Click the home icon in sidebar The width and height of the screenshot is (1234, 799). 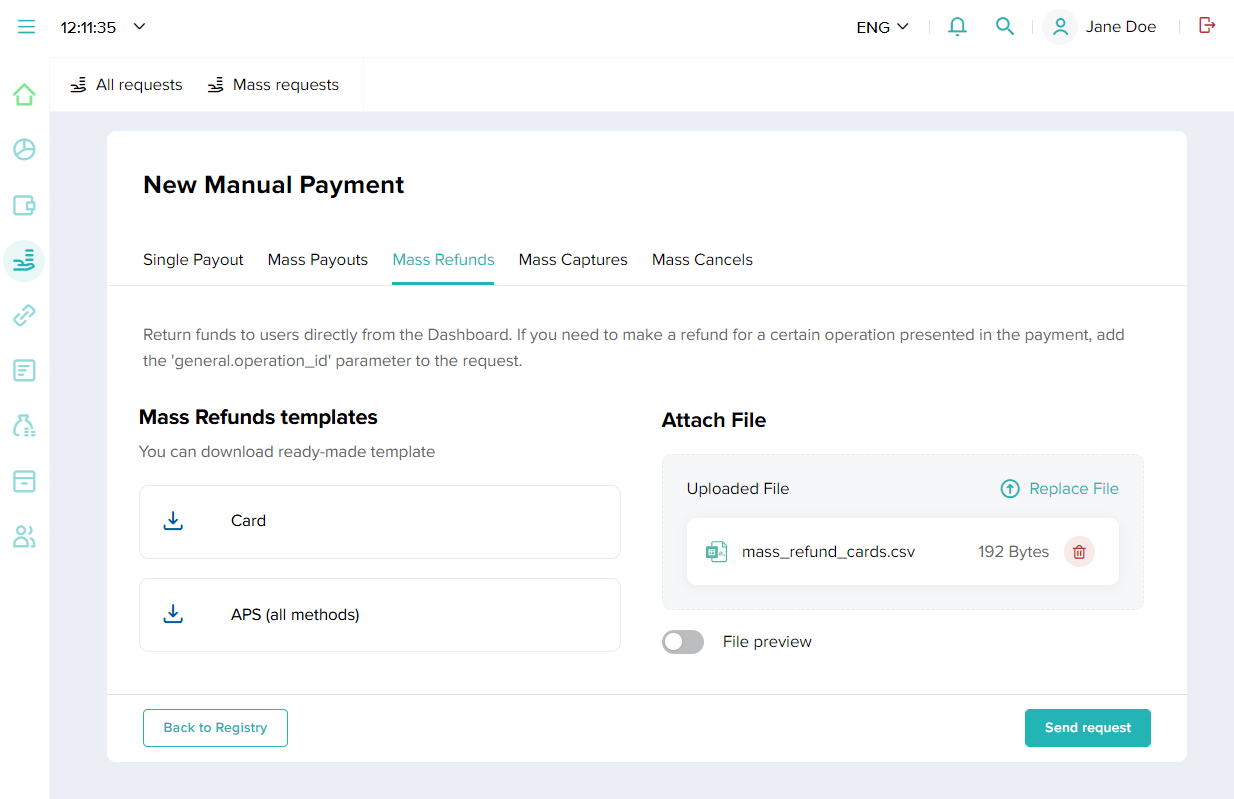point(24,95)
